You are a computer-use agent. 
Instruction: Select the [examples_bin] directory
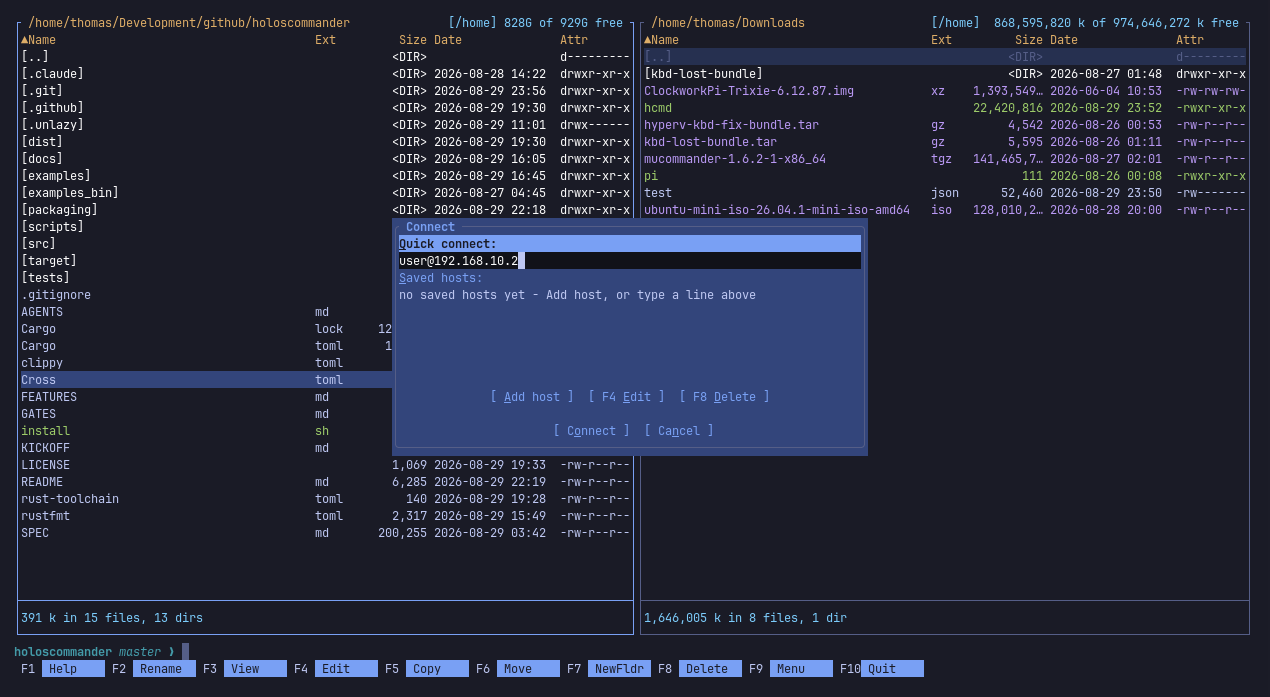pos(326,193)
